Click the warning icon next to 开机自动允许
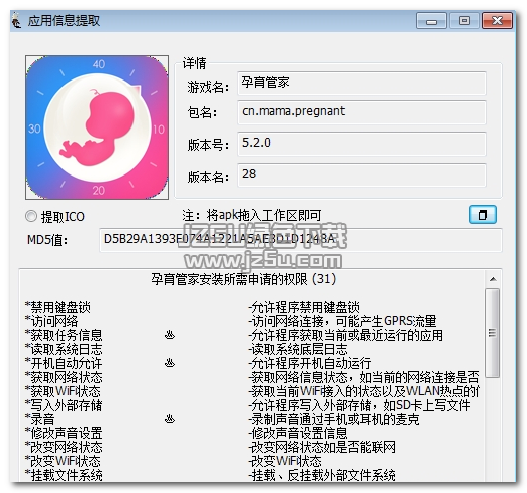This screenshot has width=527, height=493. pyautogui.click(x=170, y=363)
